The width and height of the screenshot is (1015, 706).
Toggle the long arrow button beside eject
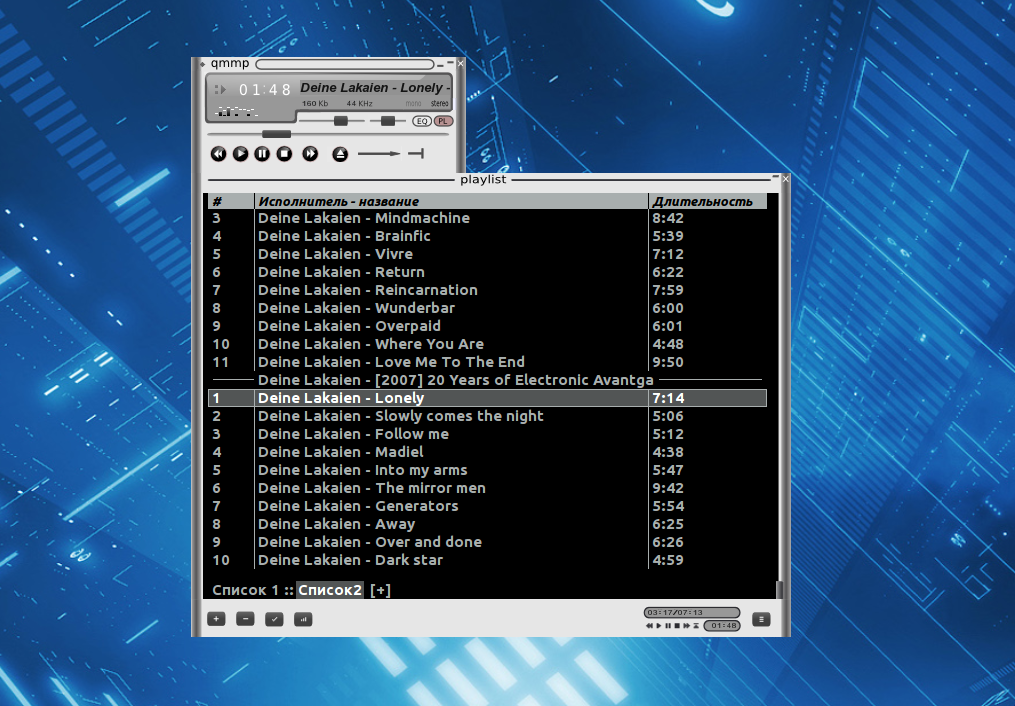pyautogui.click(x=379, y=153)
